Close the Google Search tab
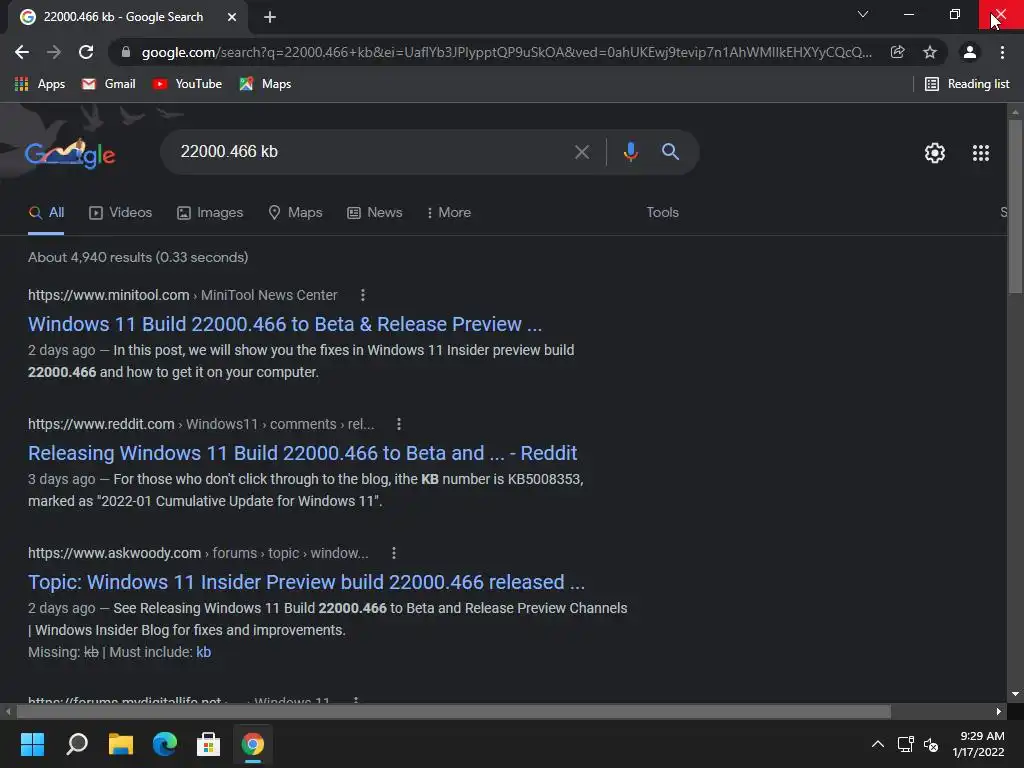Image resolution: width=1024 pixels, height=768 pixels. point(232,17)
